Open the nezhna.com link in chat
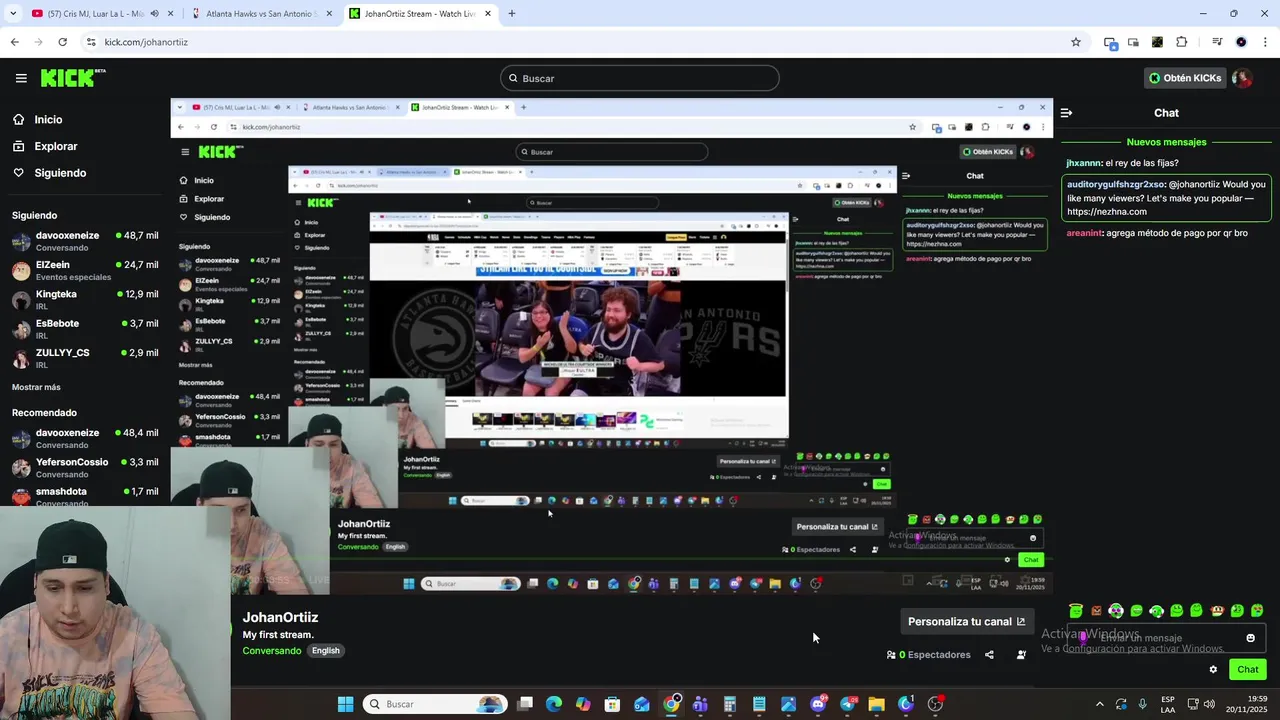 (x=1107, y=212)
